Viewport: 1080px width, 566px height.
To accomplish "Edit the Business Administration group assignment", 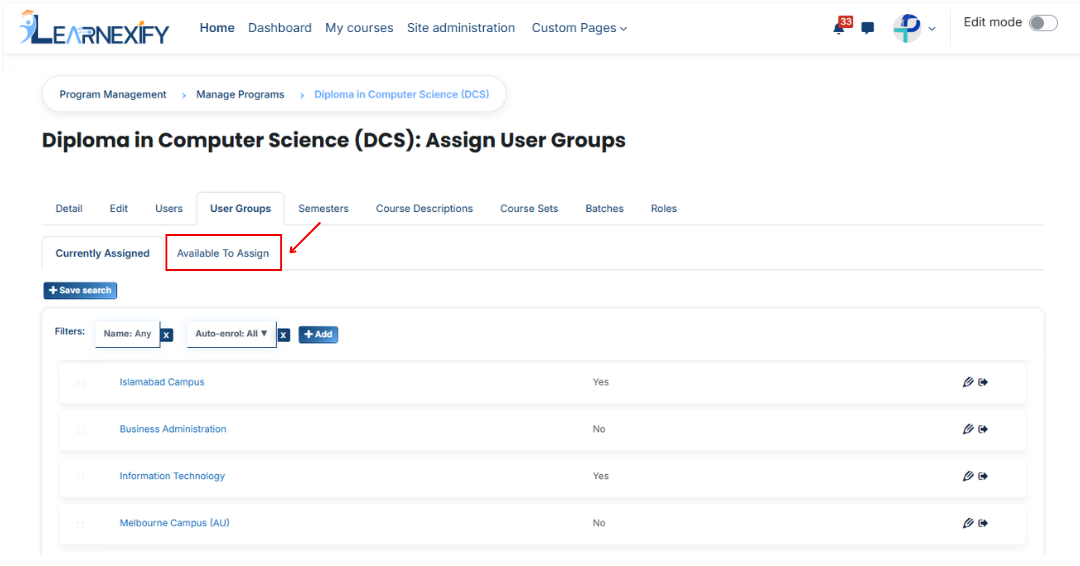I will [968, 429].
